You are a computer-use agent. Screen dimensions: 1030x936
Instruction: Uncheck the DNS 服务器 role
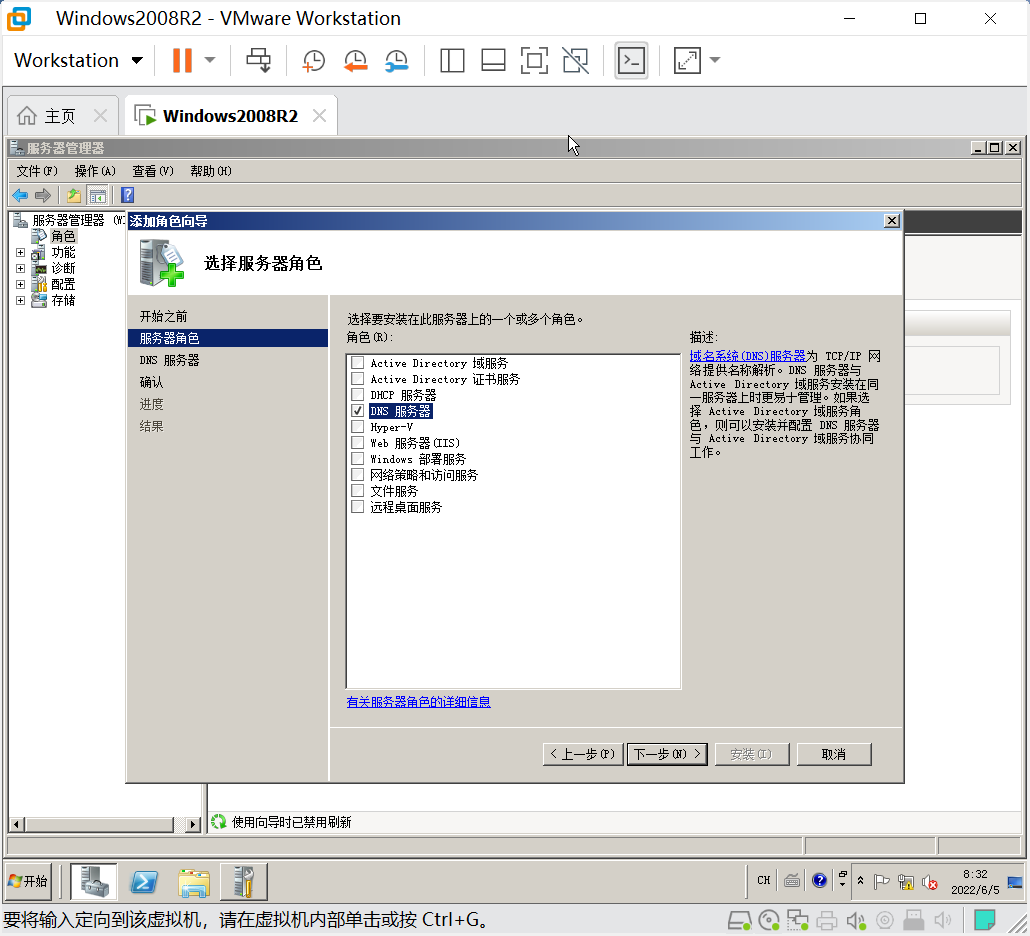(357, 411)
